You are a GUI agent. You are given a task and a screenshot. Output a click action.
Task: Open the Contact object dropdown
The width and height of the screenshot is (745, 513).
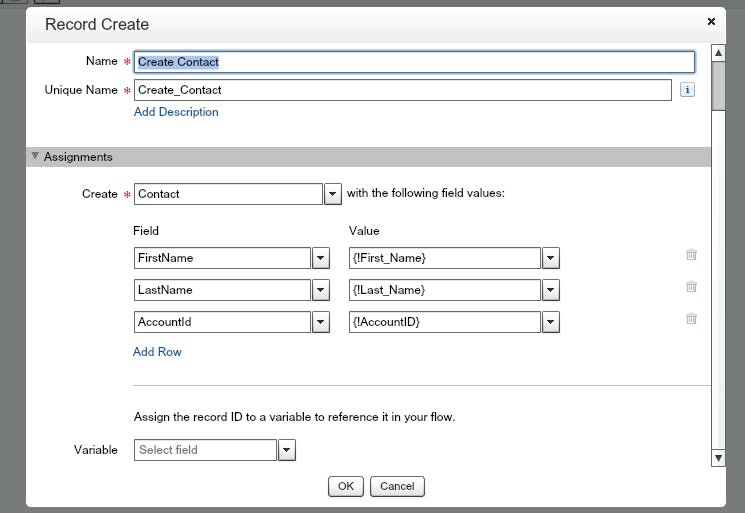333,194
